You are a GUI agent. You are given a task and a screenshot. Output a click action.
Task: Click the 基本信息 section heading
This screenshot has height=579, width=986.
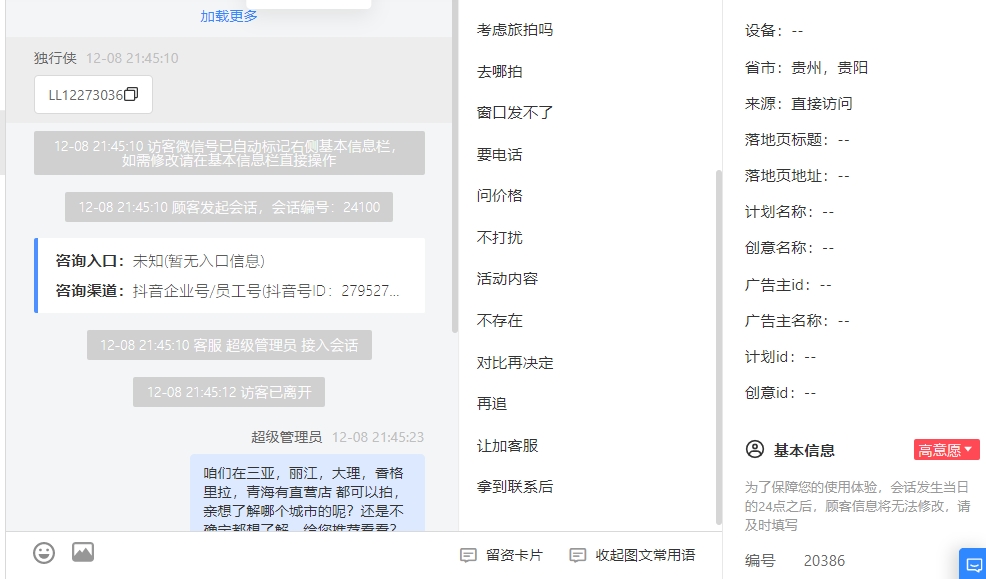(804, 450)
